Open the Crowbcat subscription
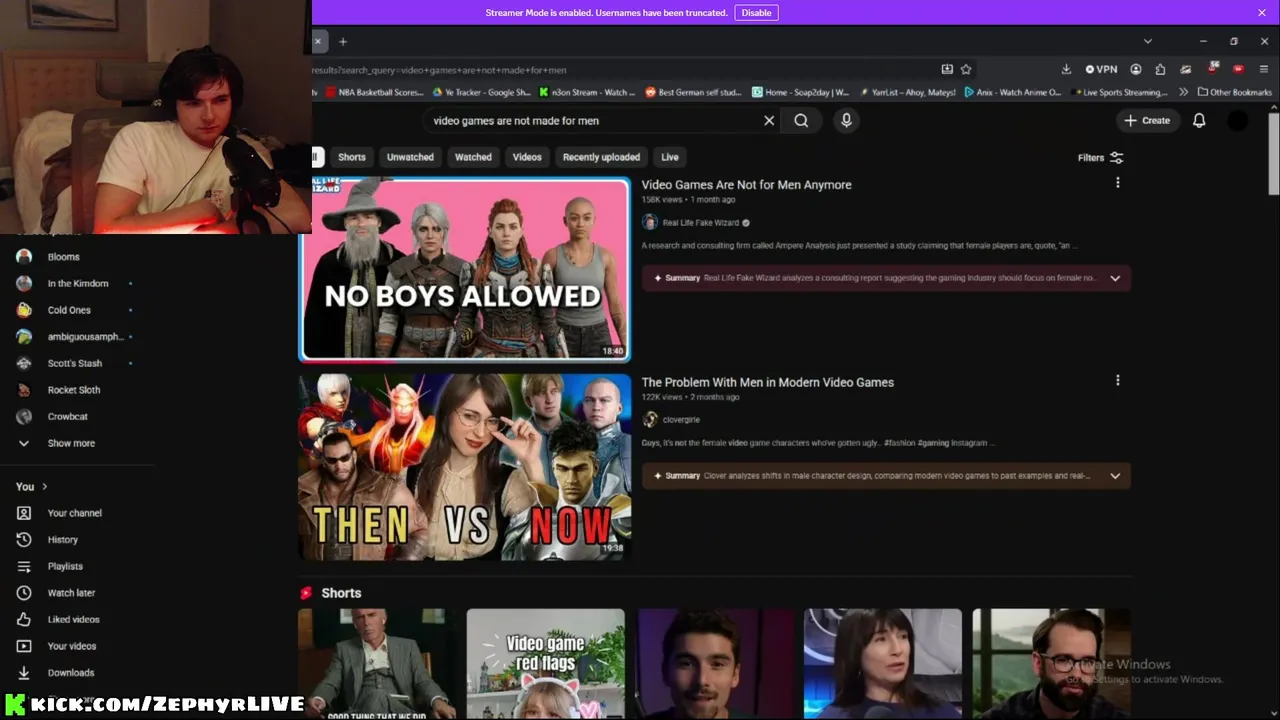The width and height of the screenshot is (1280, 720). (x=68, y=416)
